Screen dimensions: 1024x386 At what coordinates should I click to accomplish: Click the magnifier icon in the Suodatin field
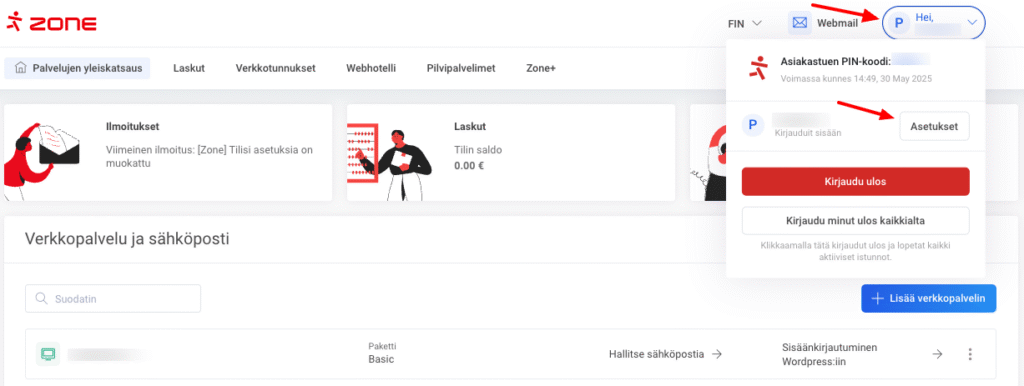[42, 298]
